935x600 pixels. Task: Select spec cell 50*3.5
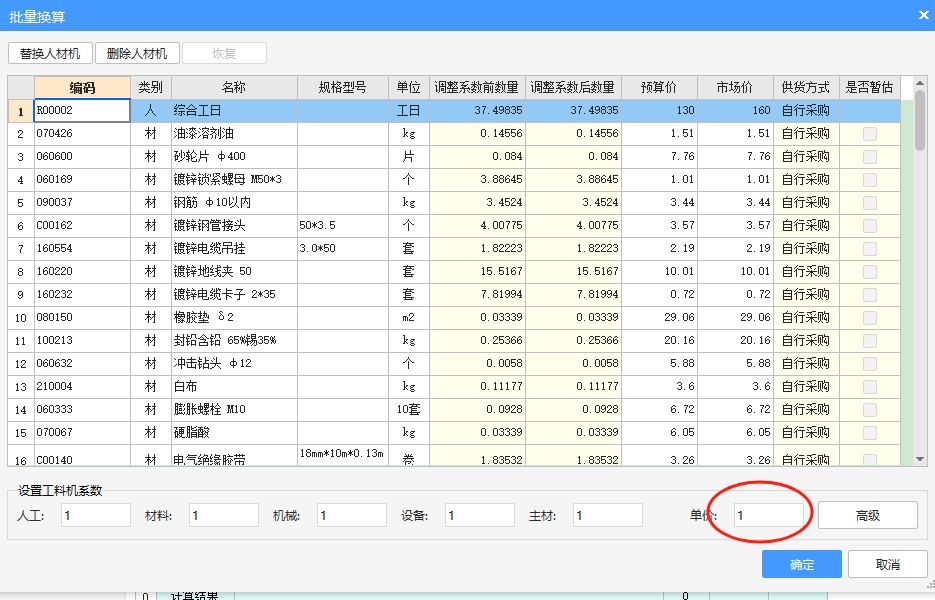point(342,225)
